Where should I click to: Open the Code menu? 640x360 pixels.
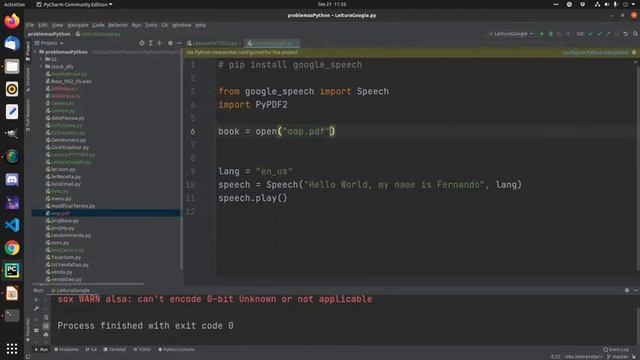point(98,25)
